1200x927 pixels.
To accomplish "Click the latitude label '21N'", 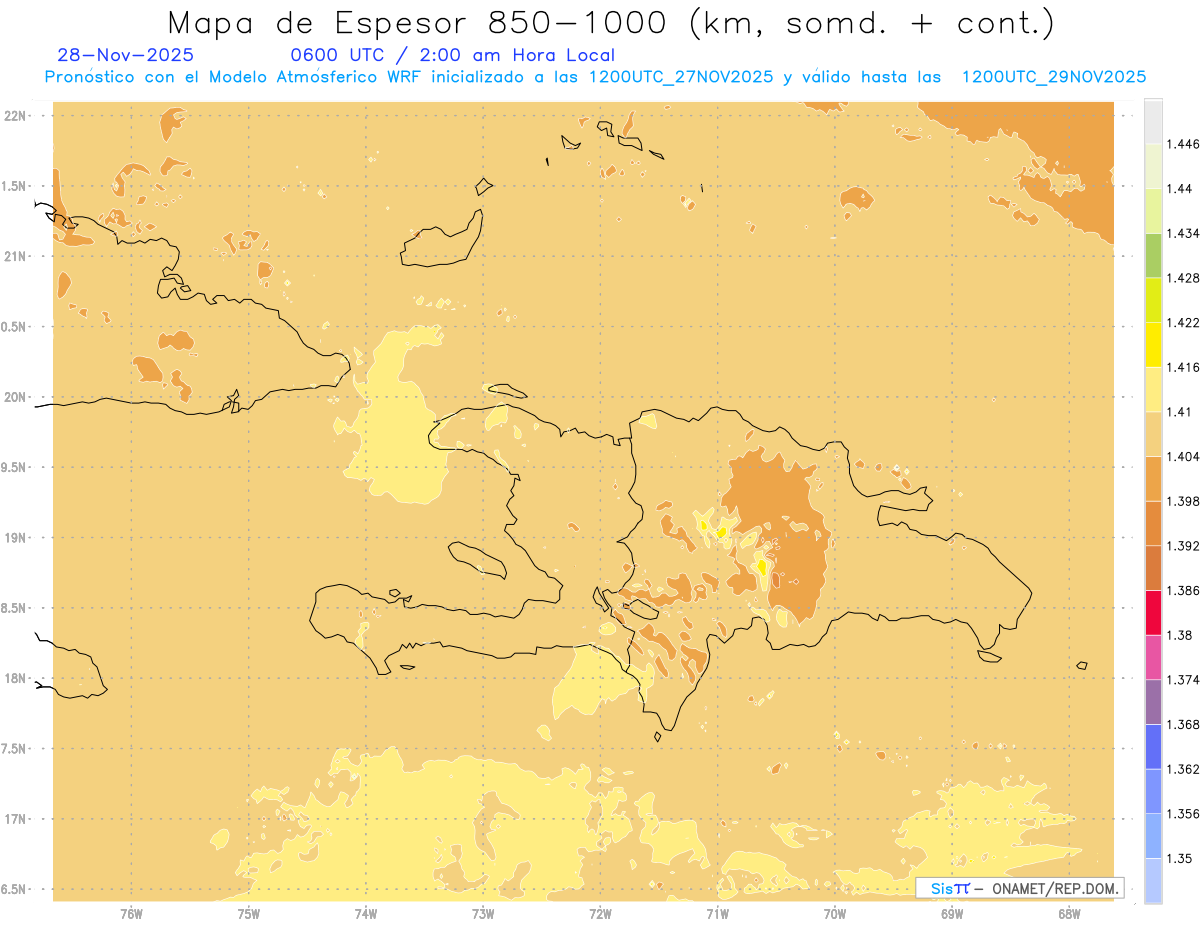I will click(16, 256).
